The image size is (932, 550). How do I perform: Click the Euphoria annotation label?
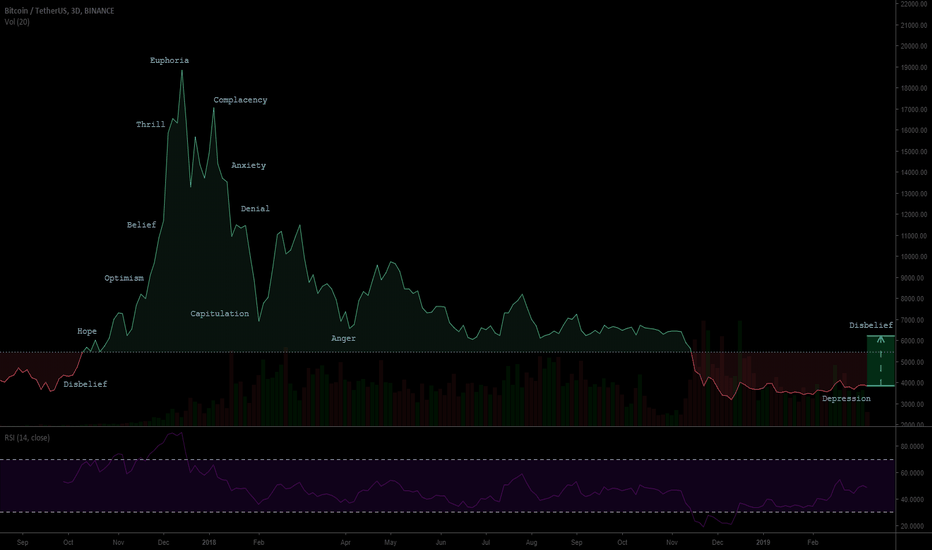[x=169, y=60]
